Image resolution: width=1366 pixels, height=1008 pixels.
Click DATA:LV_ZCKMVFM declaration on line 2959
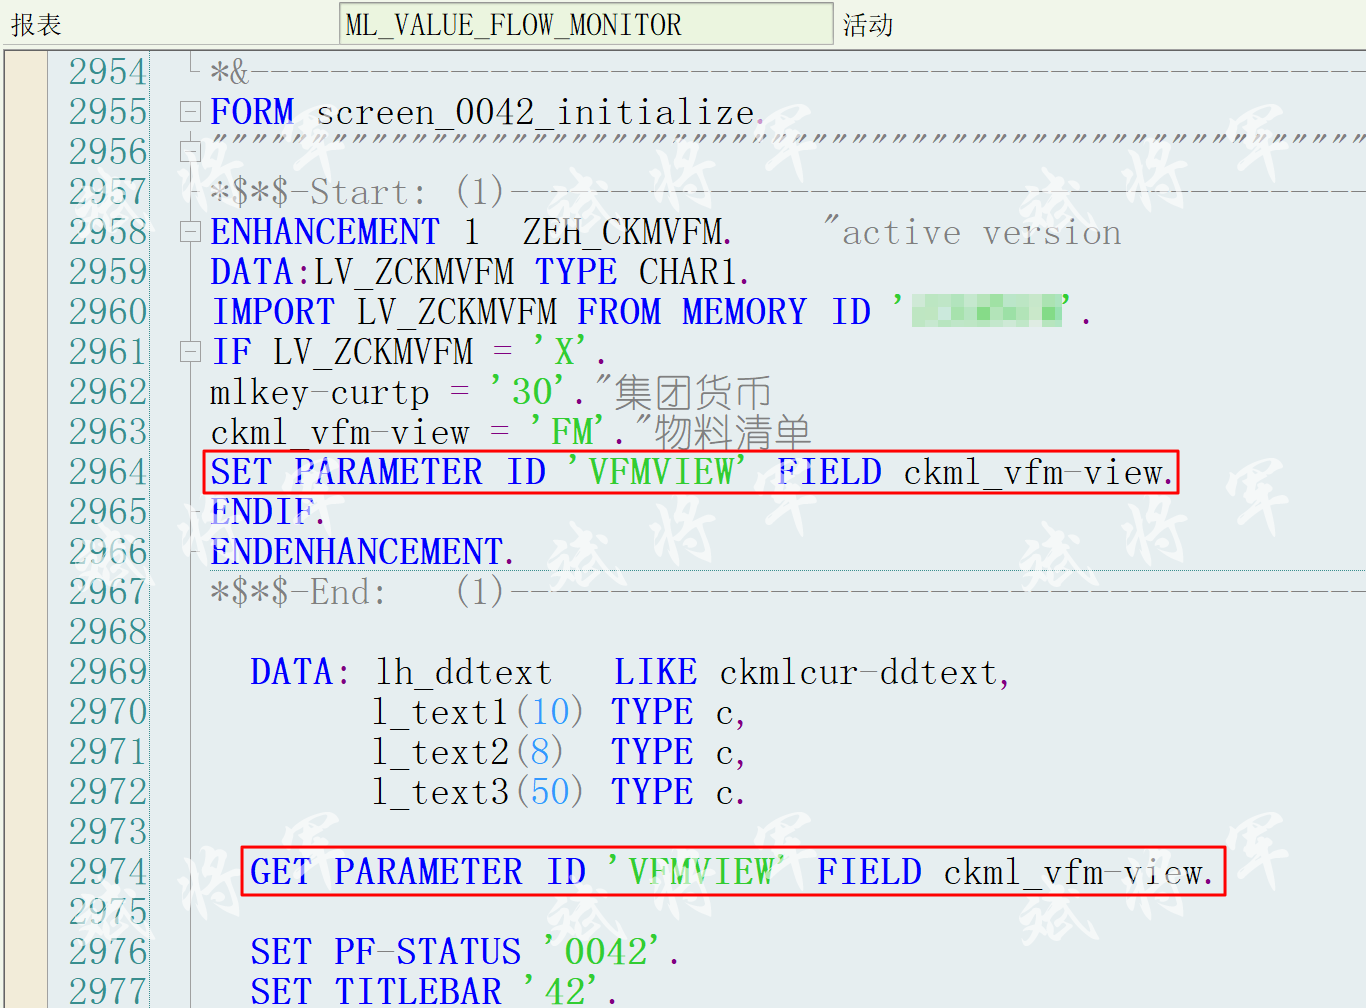point(362,272)
